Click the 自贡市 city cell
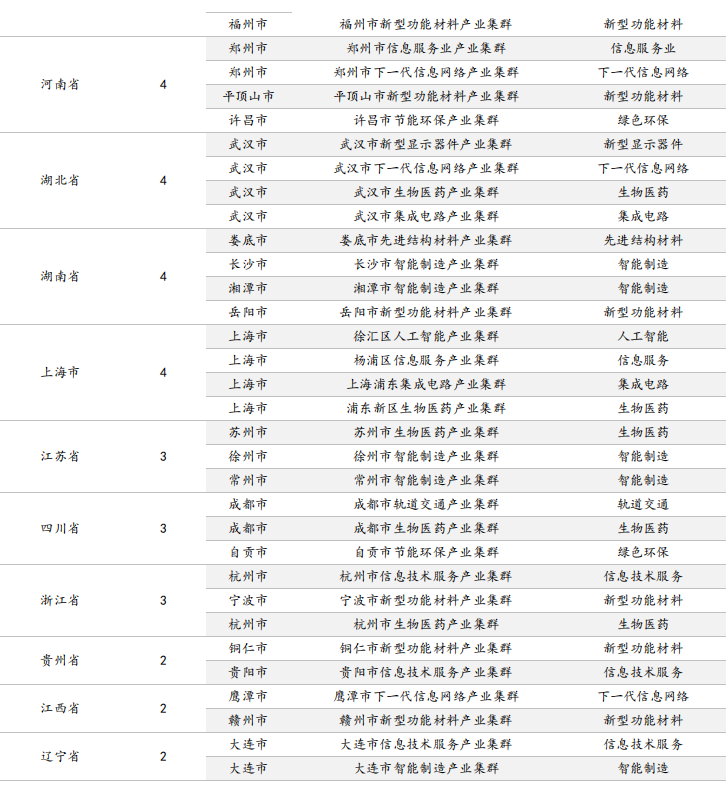Screen dimensions: 728x785 248,553
